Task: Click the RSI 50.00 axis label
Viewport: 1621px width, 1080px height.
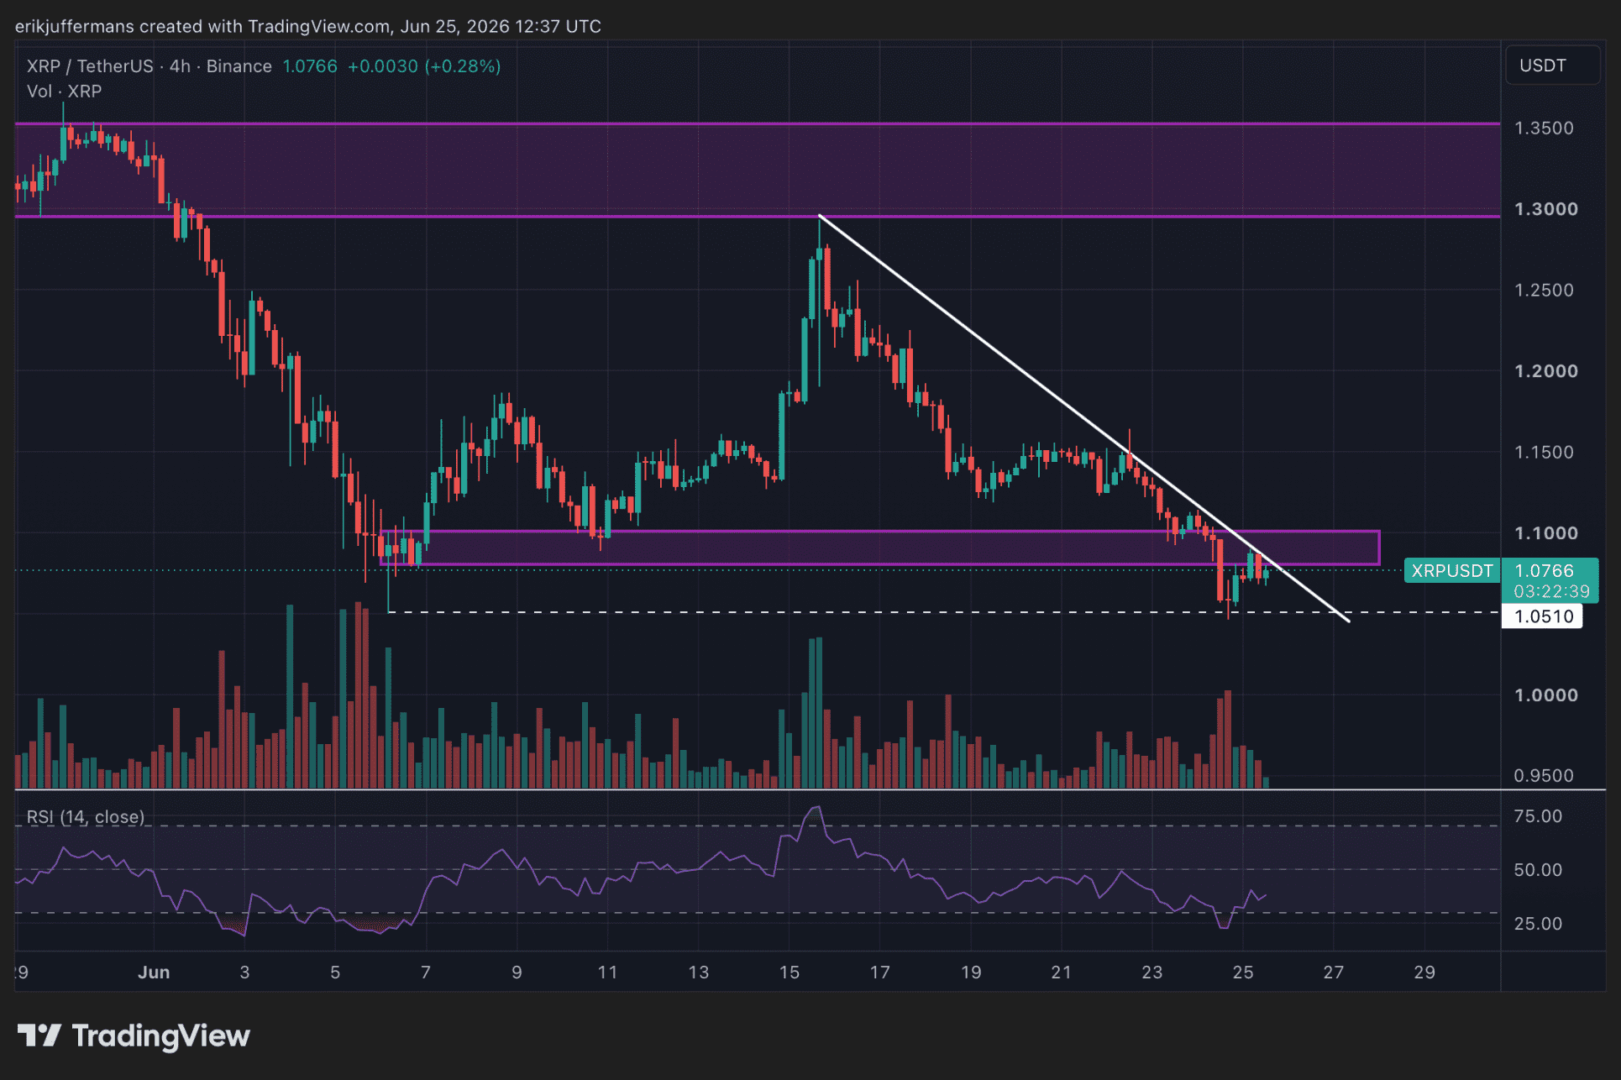Action: [x=1538, y=870]
